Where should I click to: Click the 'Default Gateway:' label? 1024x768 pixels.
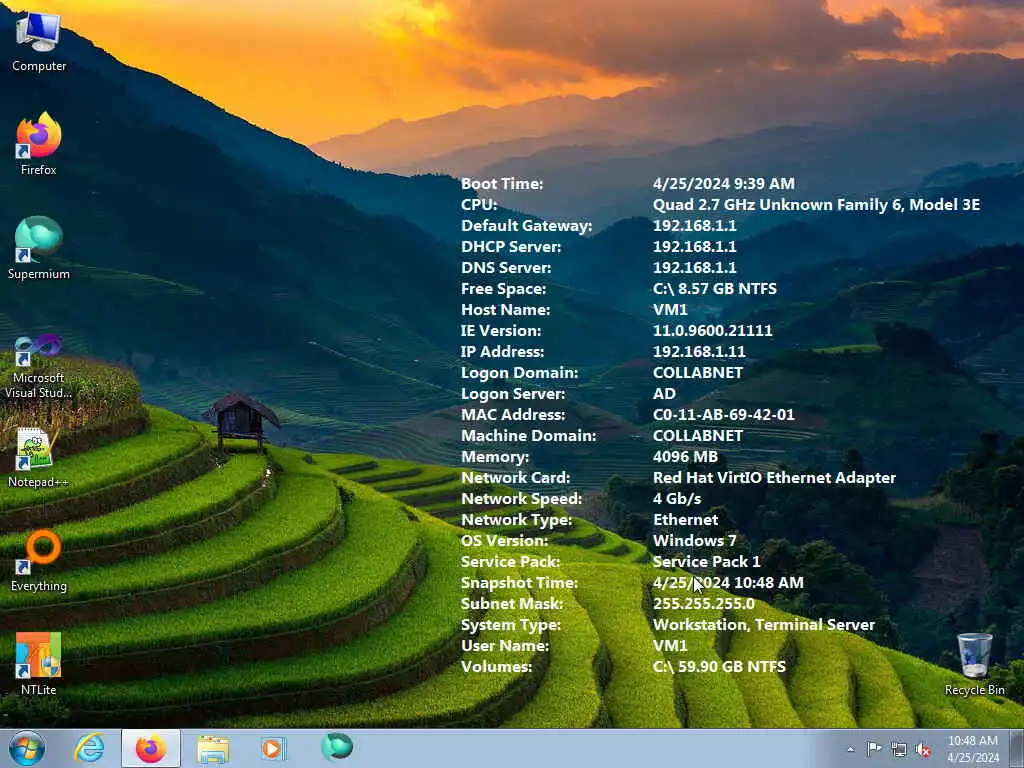click(x=526, y=225)
